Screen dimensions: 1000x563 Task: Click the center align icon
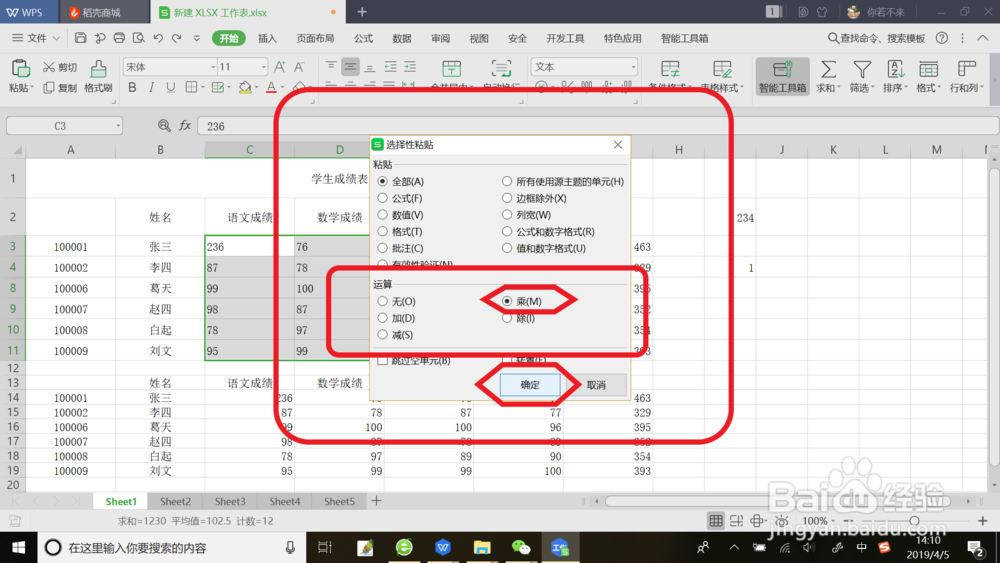[350, 67]
